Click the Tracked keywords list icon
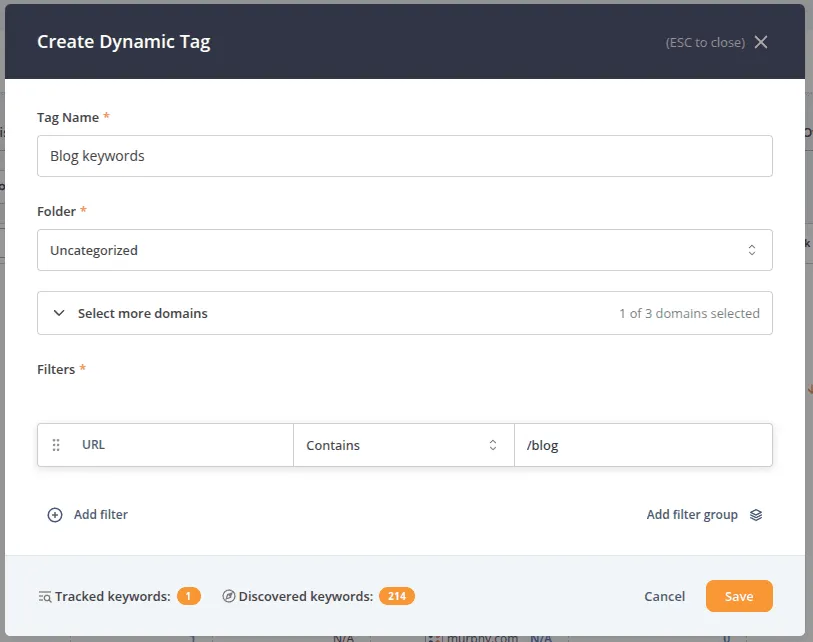 coord(45,597)
